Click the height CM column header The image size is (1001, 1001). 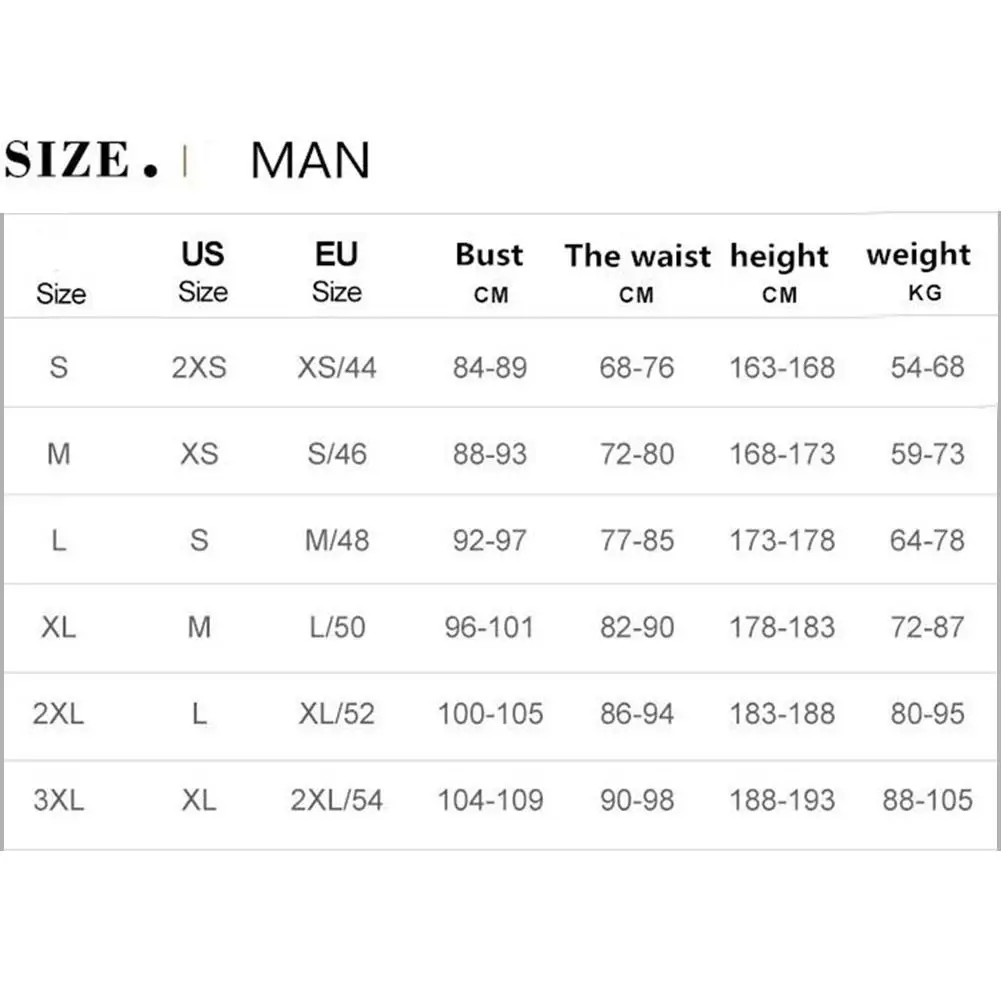[x=779, y=273]
